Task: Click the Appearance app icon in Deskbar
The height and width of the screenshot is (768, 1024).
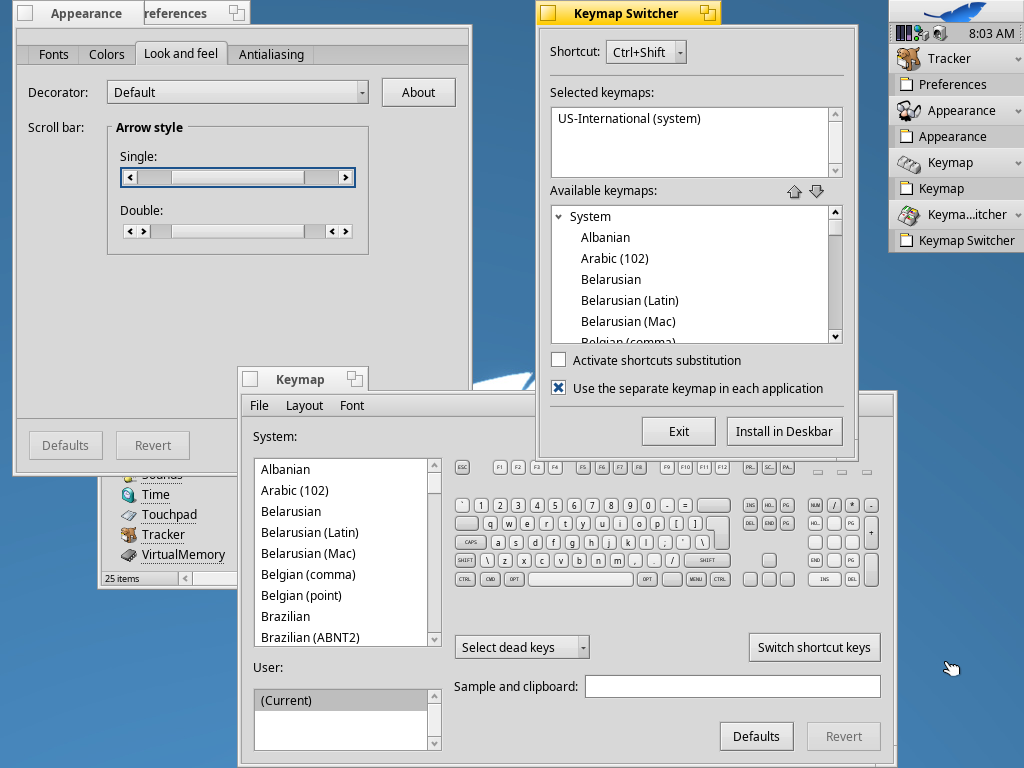Action: (908, 111)
